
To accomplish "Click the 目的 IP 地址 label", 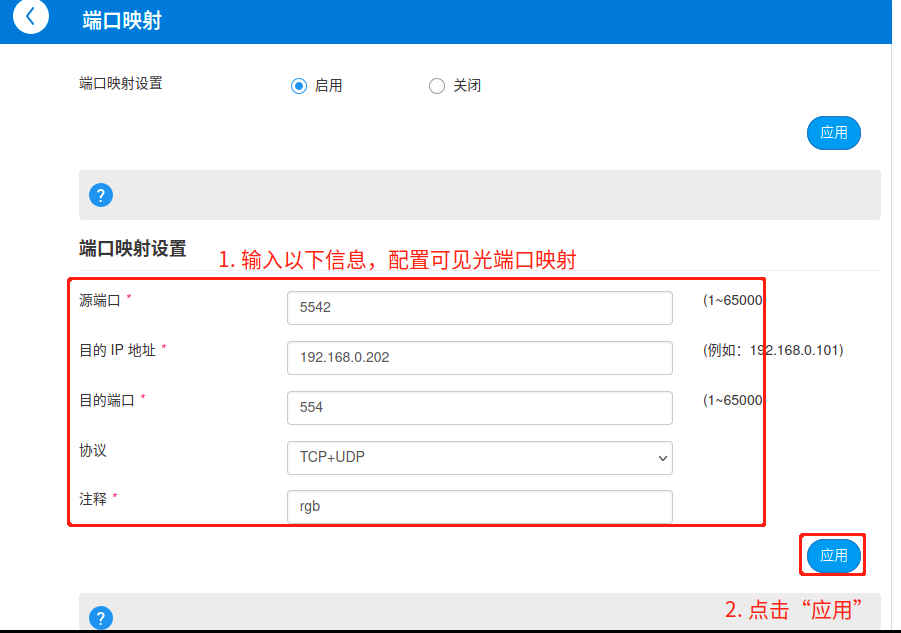I will point(118,350).
